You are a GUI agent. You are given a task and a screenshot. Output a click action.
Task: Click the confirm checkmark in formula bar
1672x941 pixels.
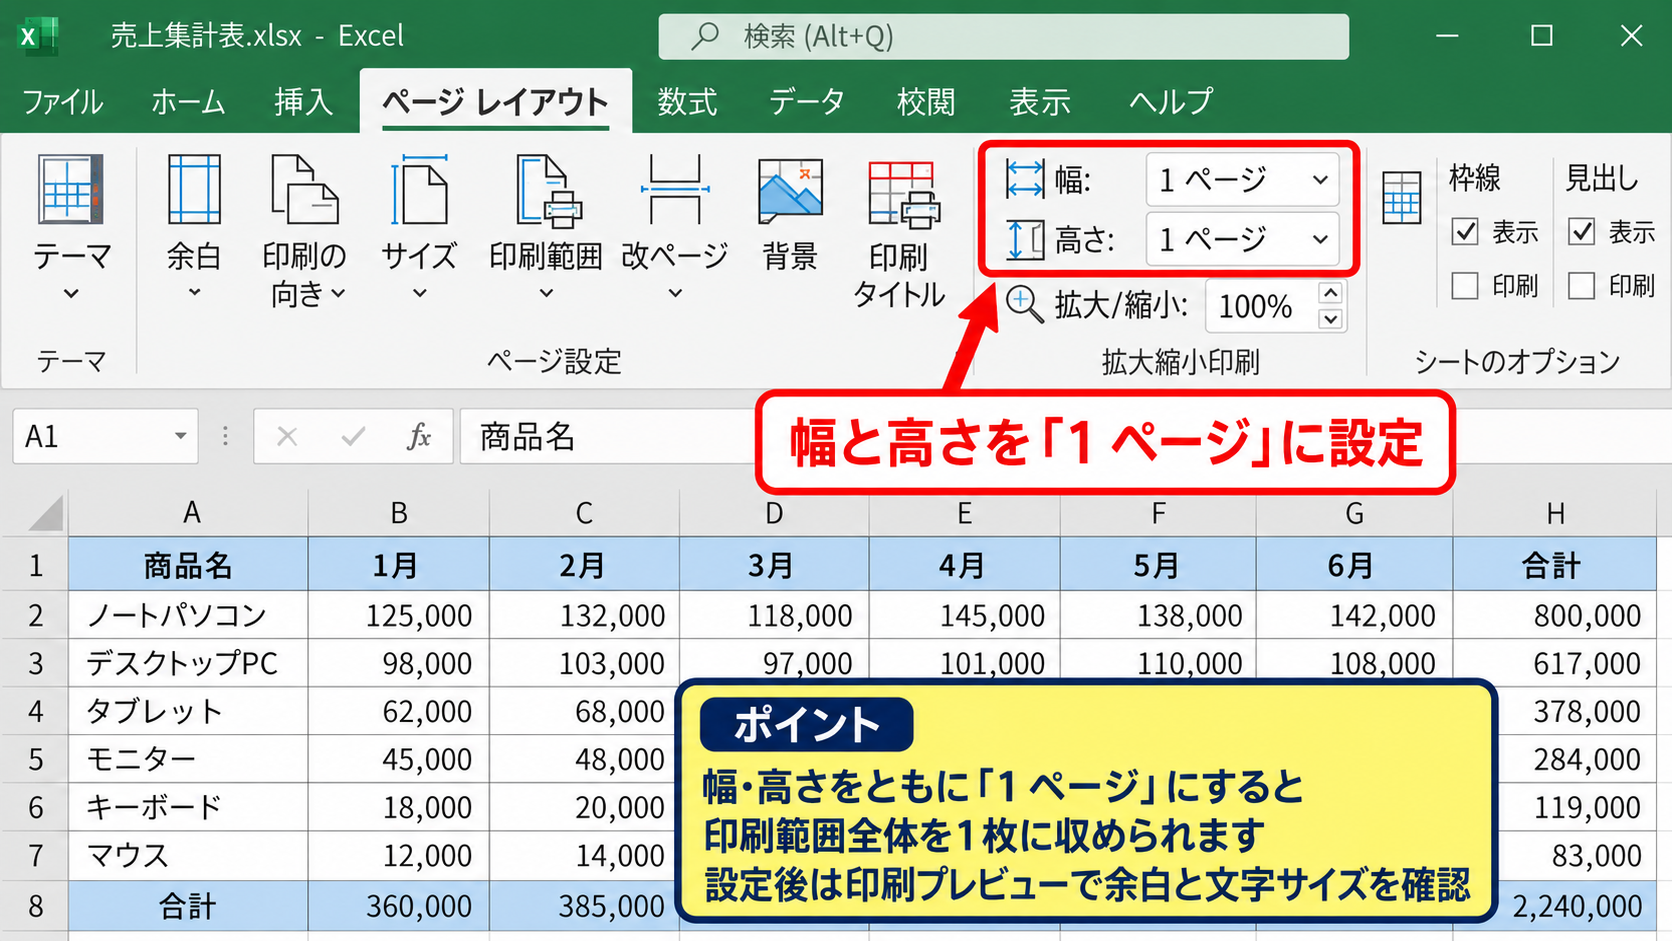353,436
